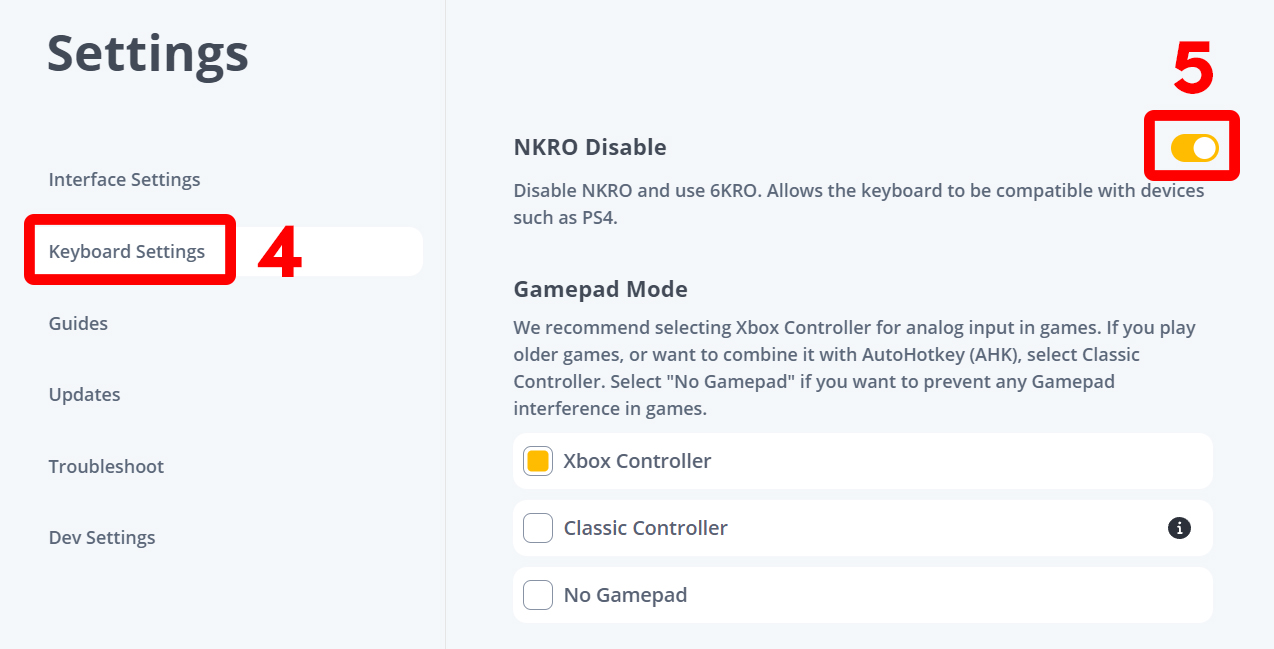
Task: Click the No Gamepad option label
Action: point(625,595)
